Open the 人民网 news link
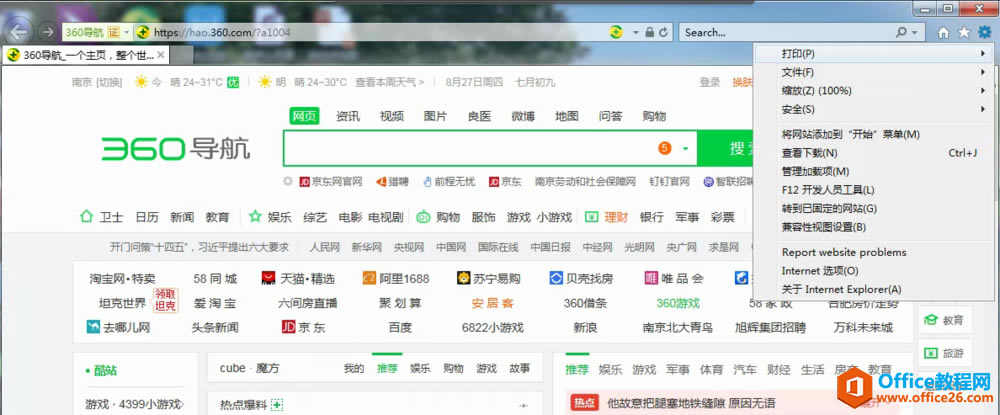Image resolution: width=1000 pixels, height=415 pixels. click(x=325, y=247)
